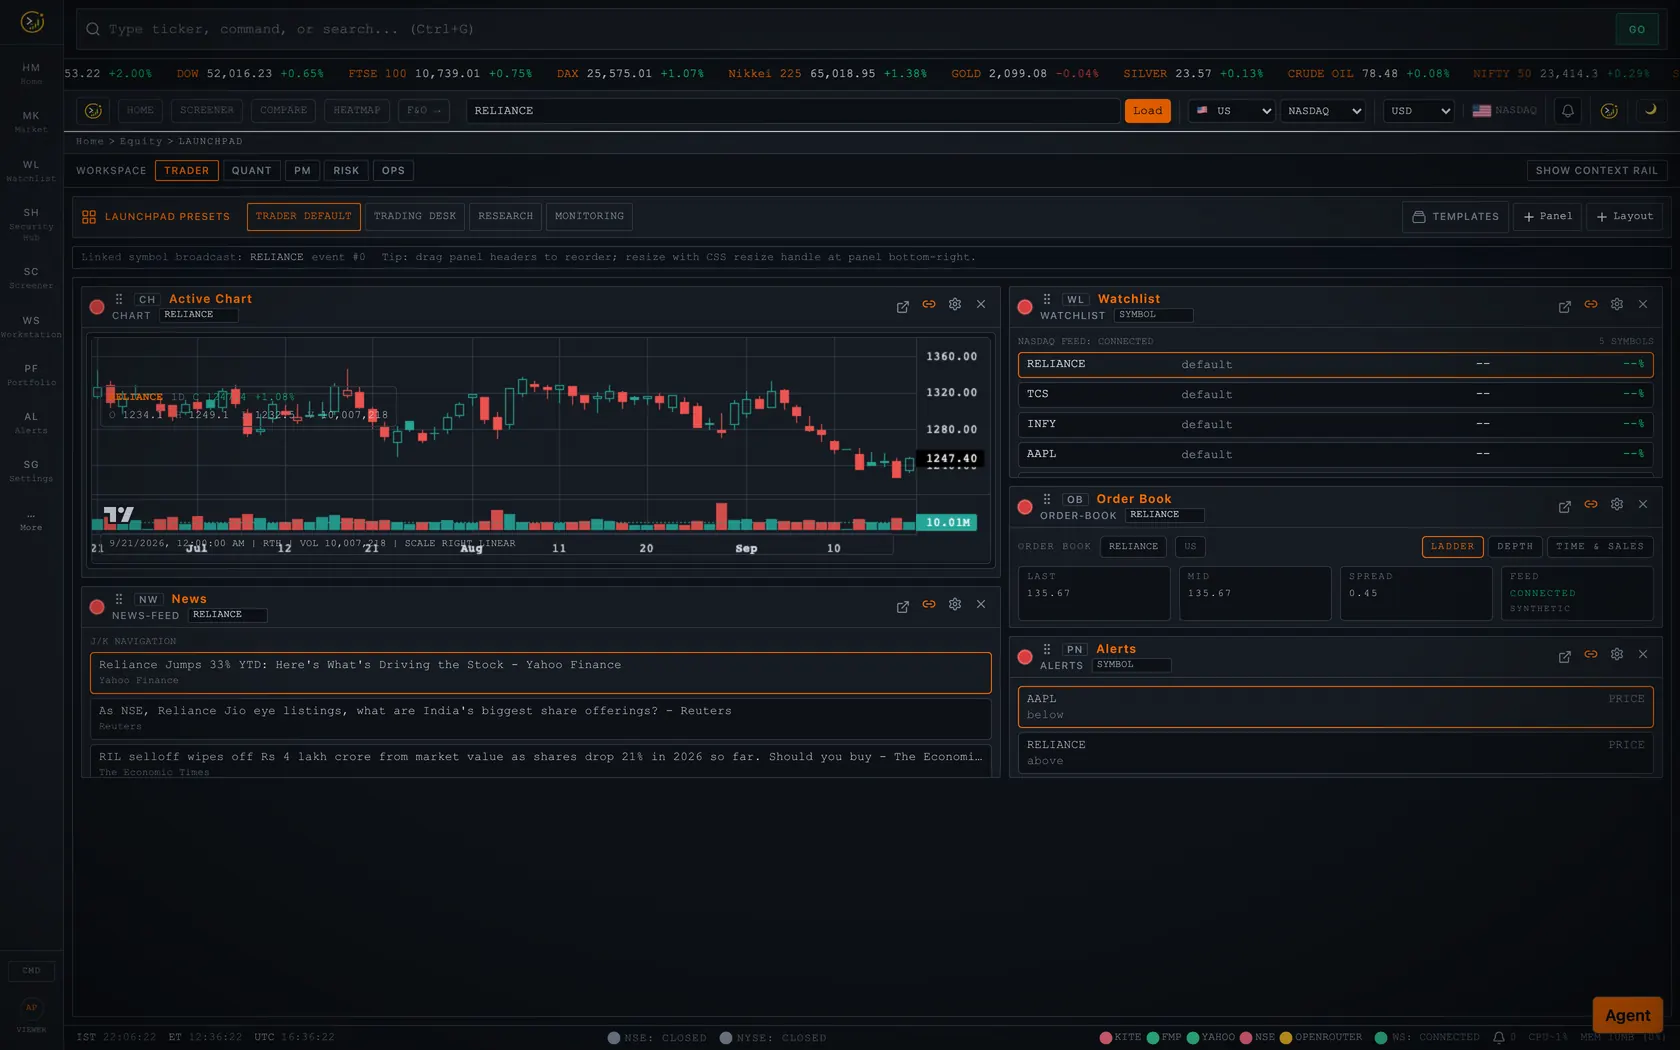This screenshot has height=1050, width=1680.
Task: Open the NASDAQ exchange dropdown
Action: click(1324, 111)
